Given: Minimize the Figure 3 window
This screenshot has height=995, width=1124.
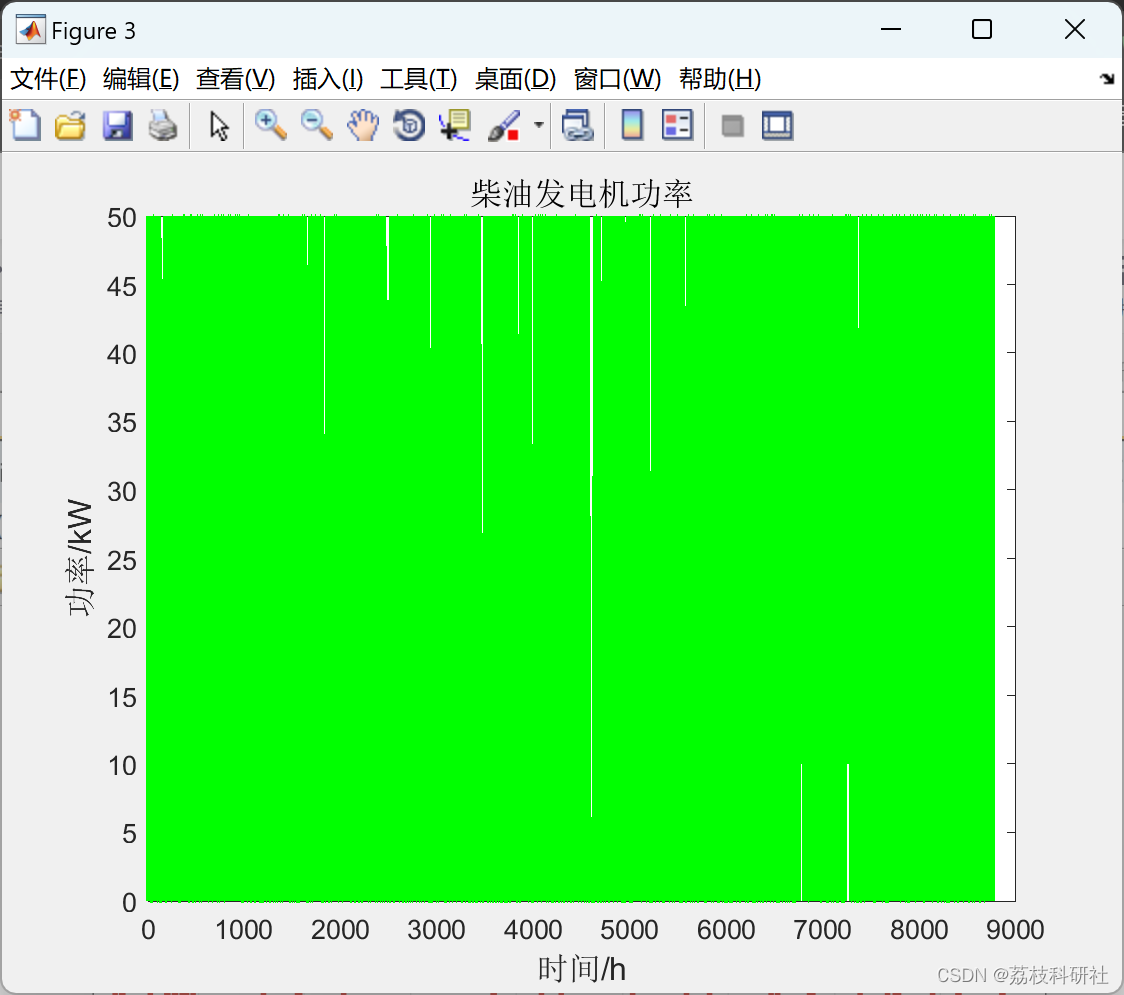Looking at the screenshot, I should click(x=890, y=29).
